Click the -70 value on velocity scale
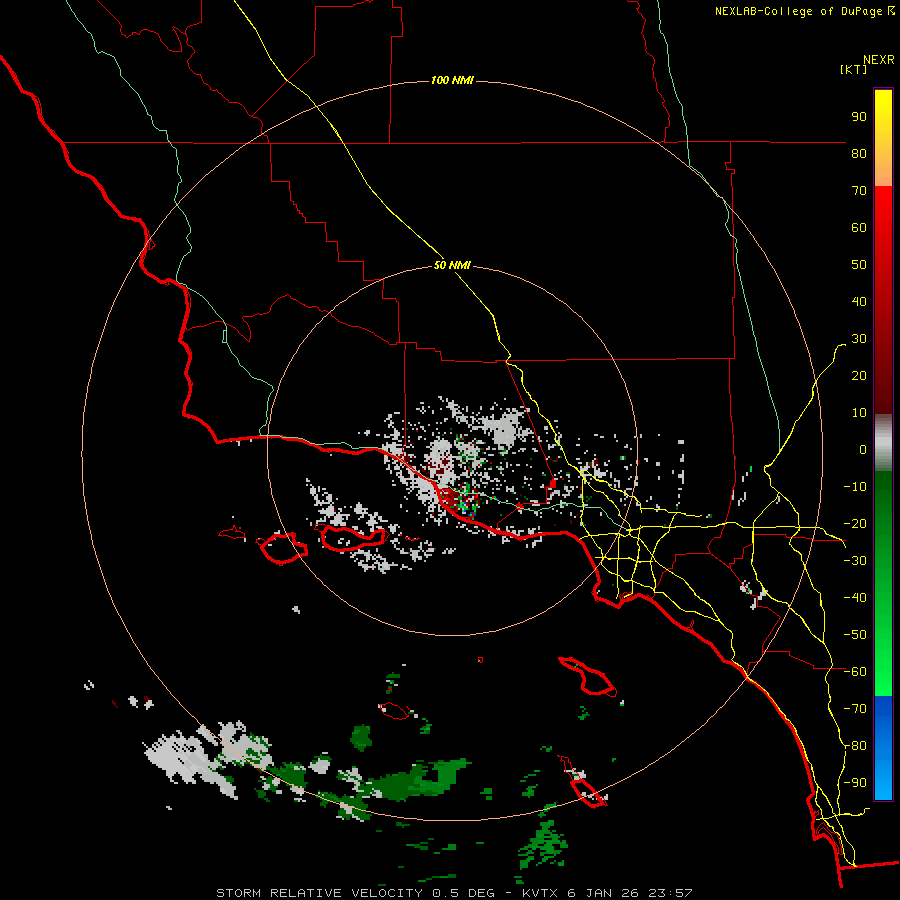 [x=855, y=709]
